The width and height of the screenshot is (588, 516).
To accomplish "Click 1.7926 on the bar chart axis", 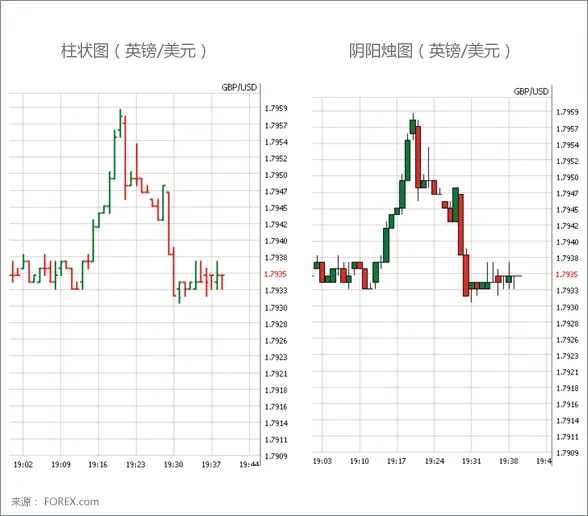I will point(276,341).
